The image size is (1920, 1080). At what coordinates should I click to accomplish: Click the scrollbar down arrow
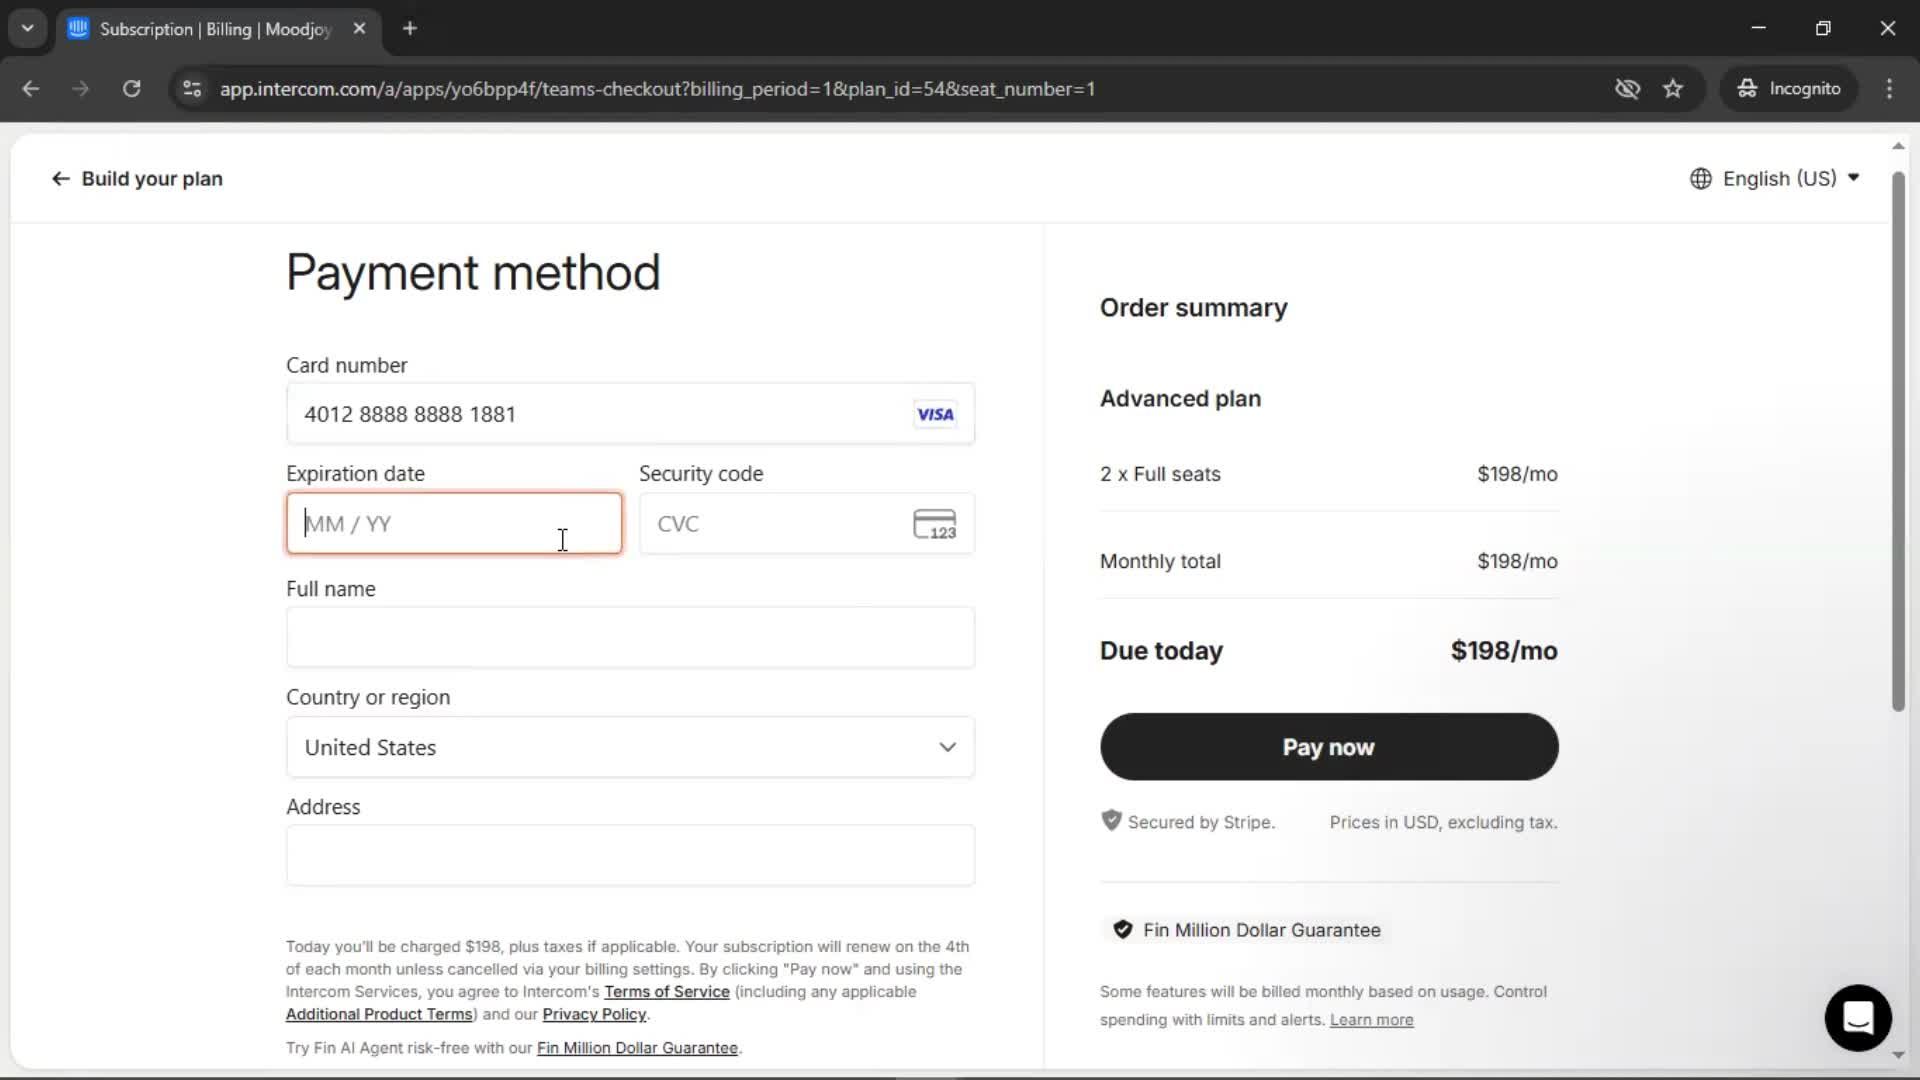(x=1898, y=1055)
